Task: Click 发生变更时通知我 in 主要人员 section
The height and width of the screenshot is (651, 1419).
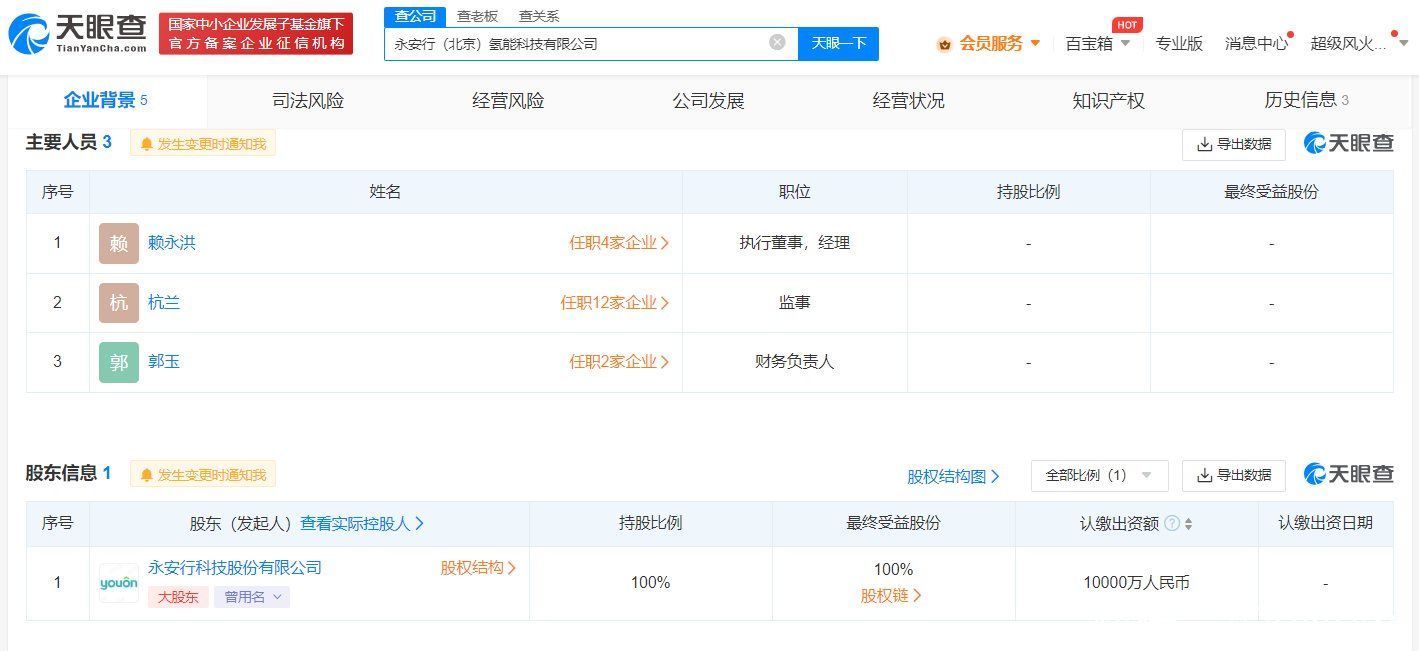Action: point(203,143)
